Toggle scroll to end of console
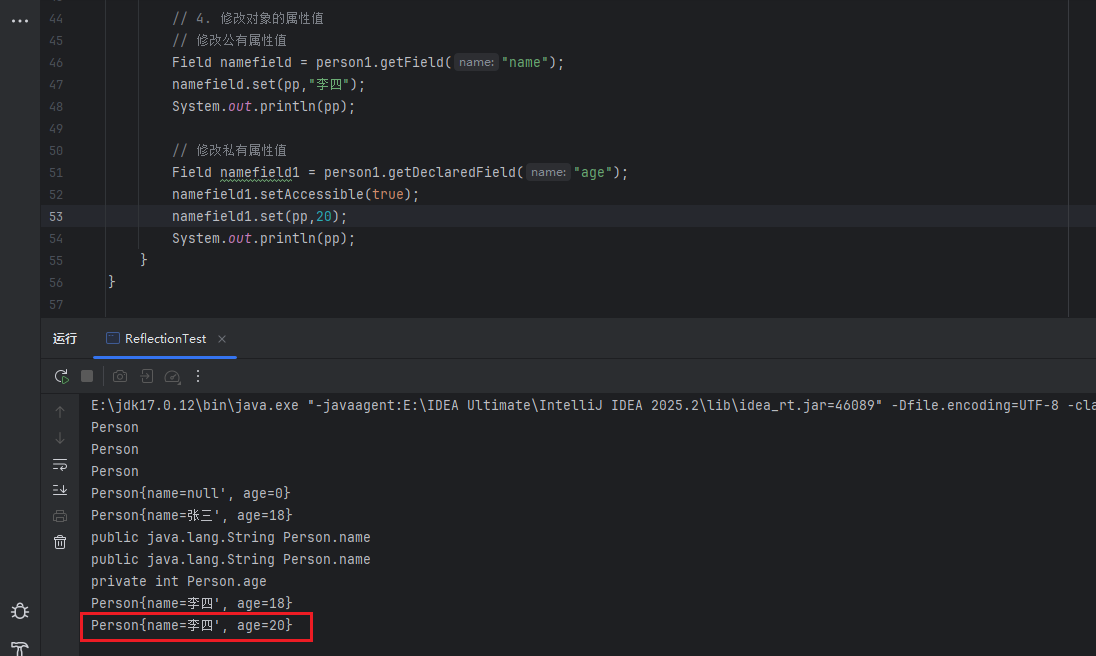The image size is (1096, 656). (60, 489)
